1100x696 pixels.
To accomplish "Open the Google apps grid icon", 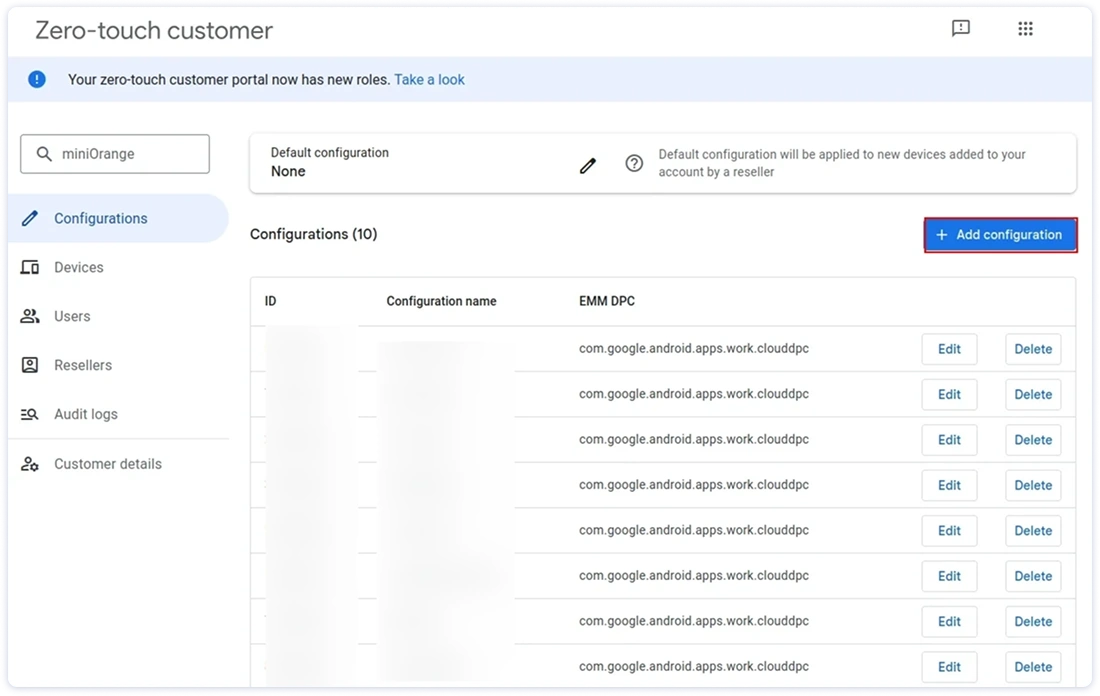I will (1025, 29).
